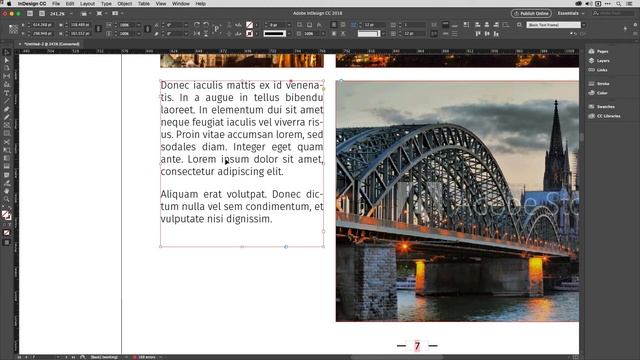This screenshot has height=360, width=640.
Task: Toggle constrain proportions for scaling
Action: point(147,29)
